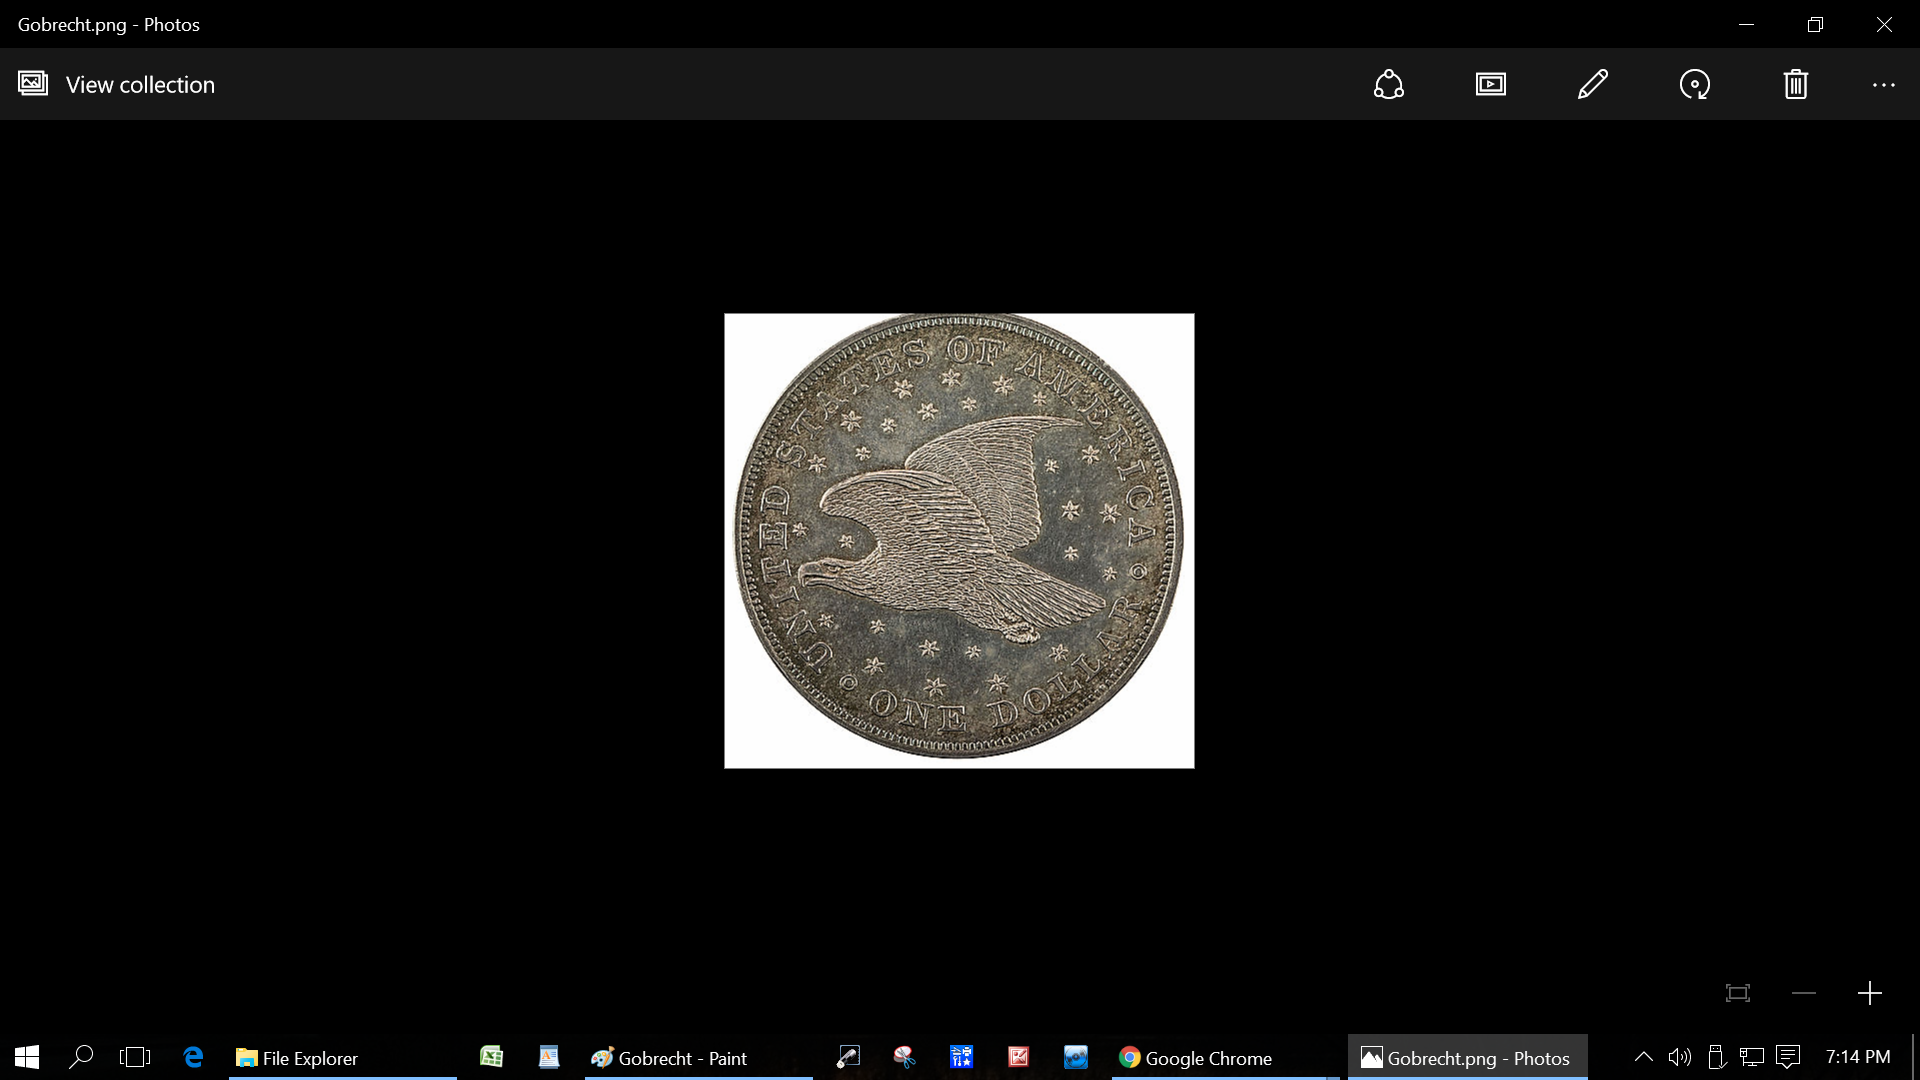This screenshot has height=1080, width=1920.
Task: Switch to Google Chrome in taskbar
Action: pyautogui.click(x=1196, y=1058)
